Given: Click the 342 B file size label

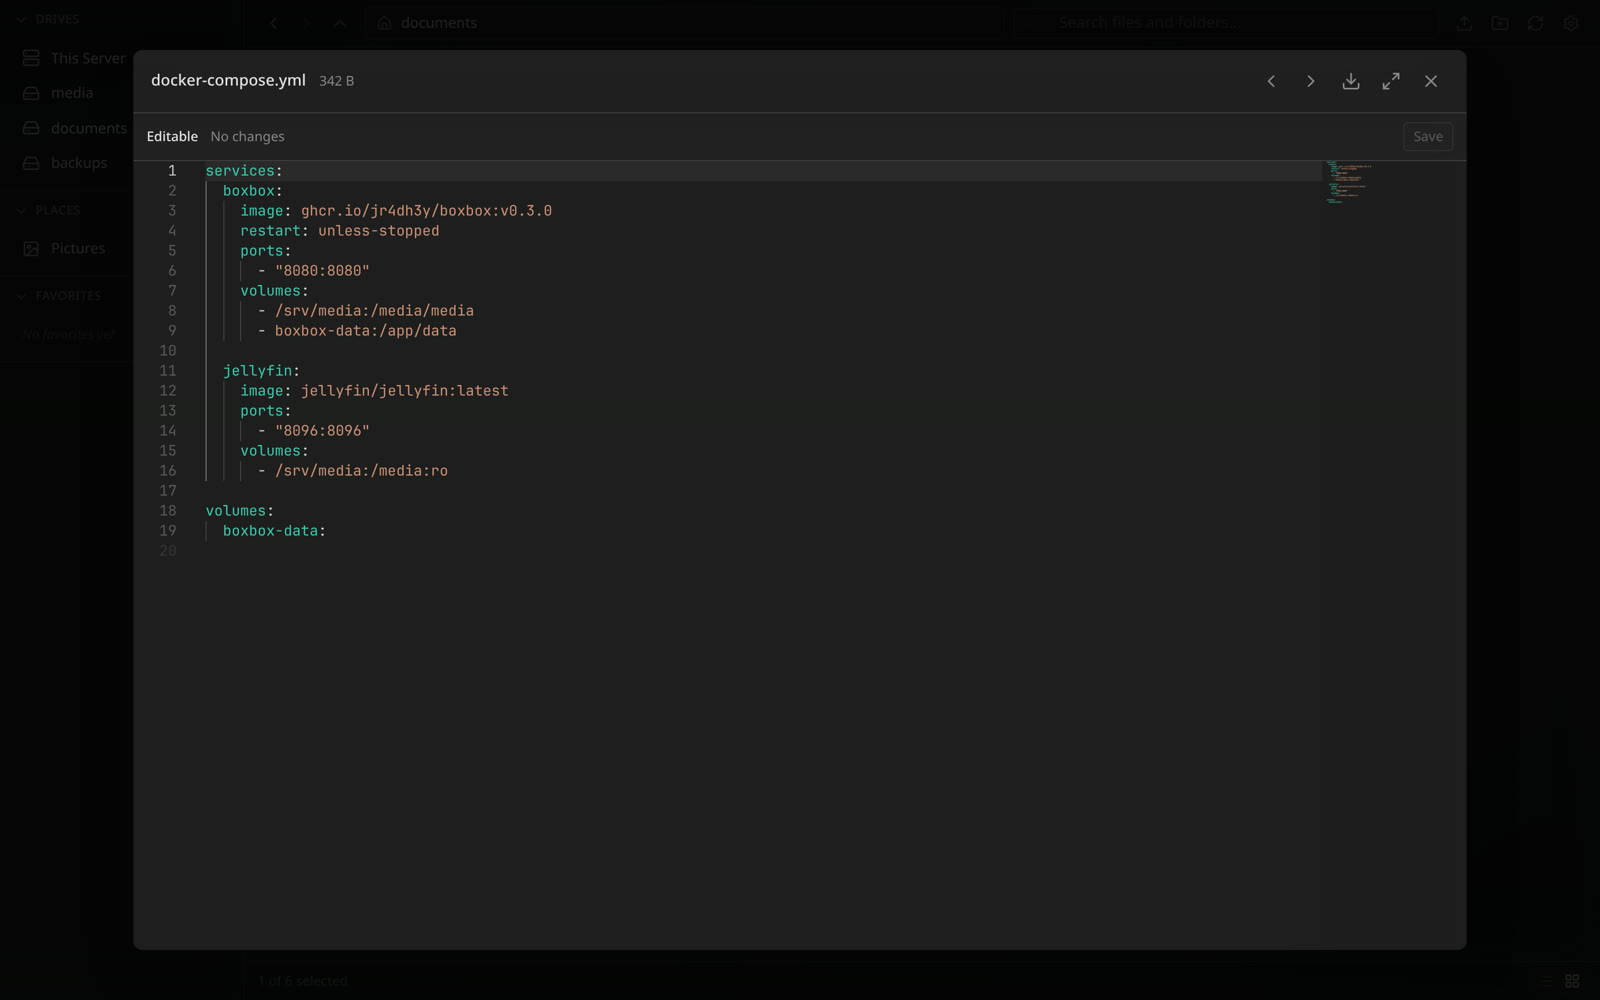Looking at the screenshot, I should [x=336, y=81].
